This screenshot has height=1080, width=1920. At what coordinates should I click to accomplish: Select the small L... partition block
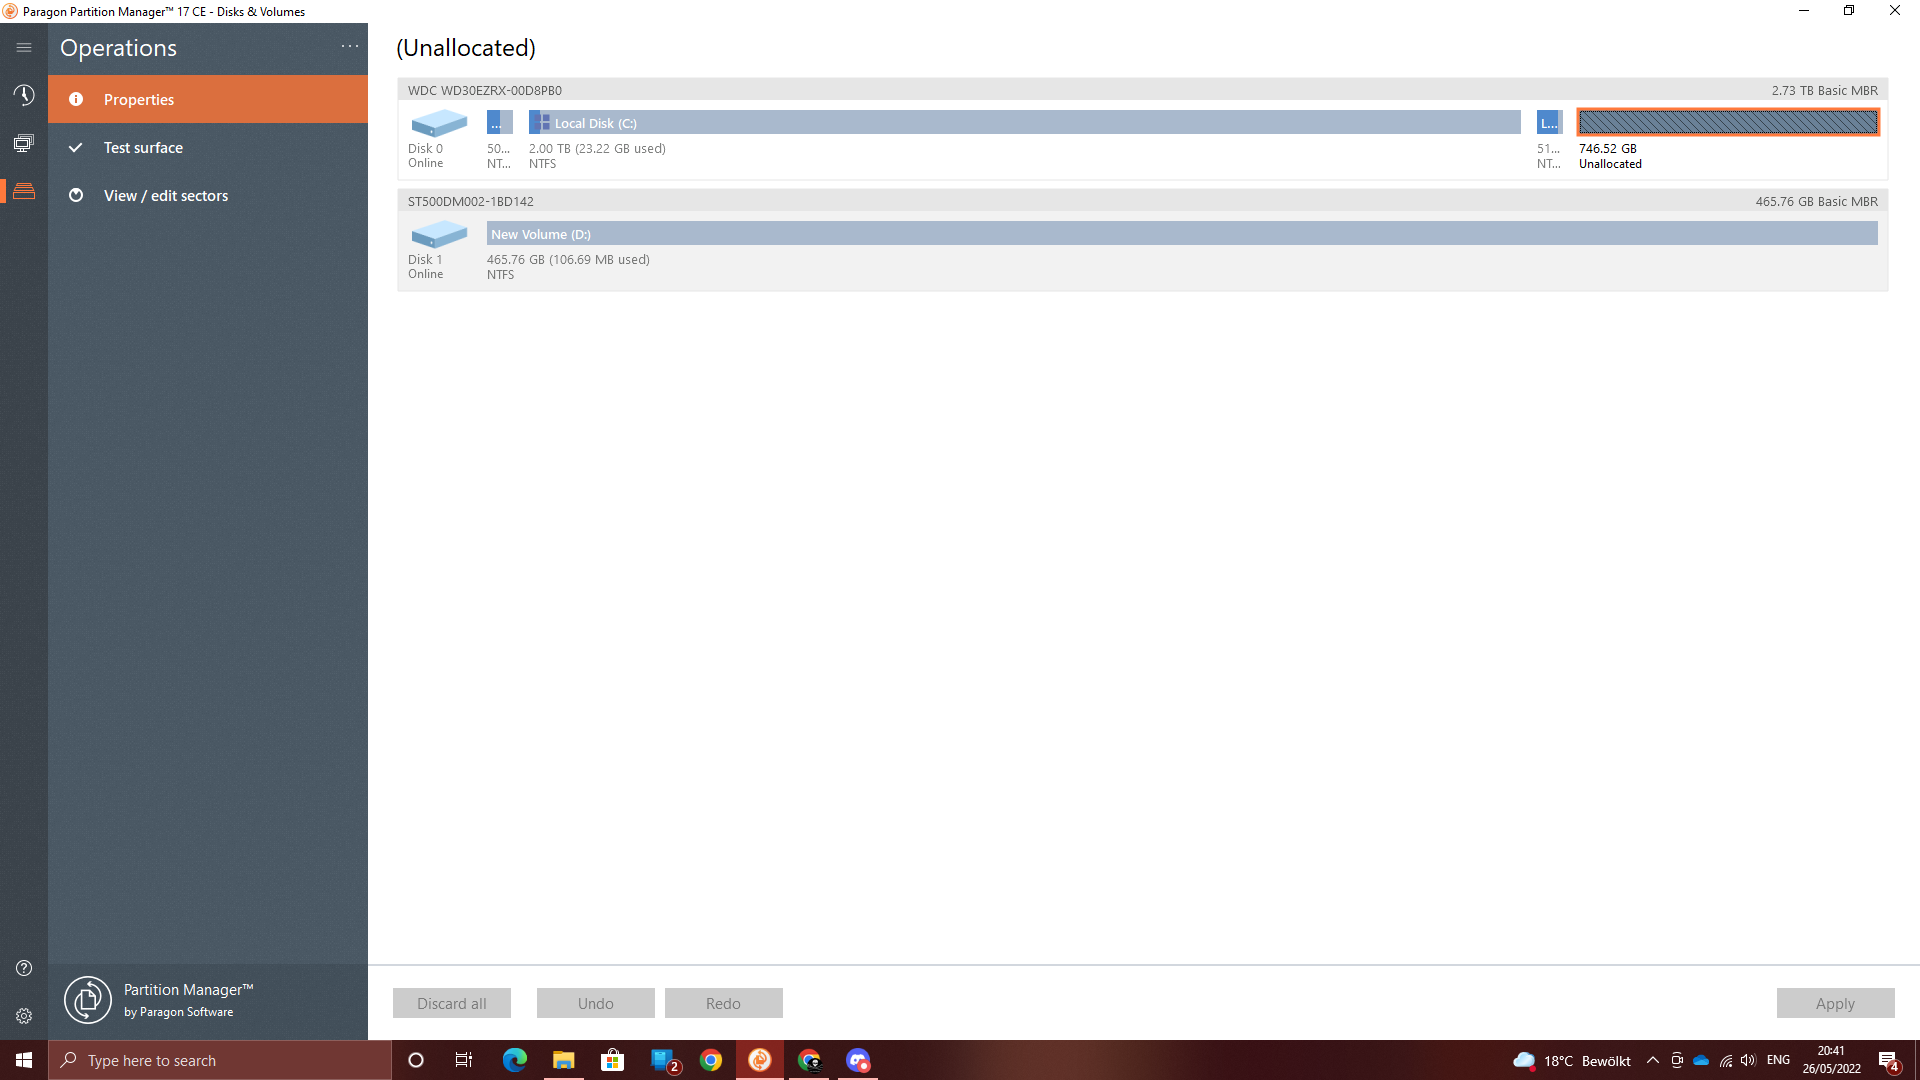[x=1549, y=122]
